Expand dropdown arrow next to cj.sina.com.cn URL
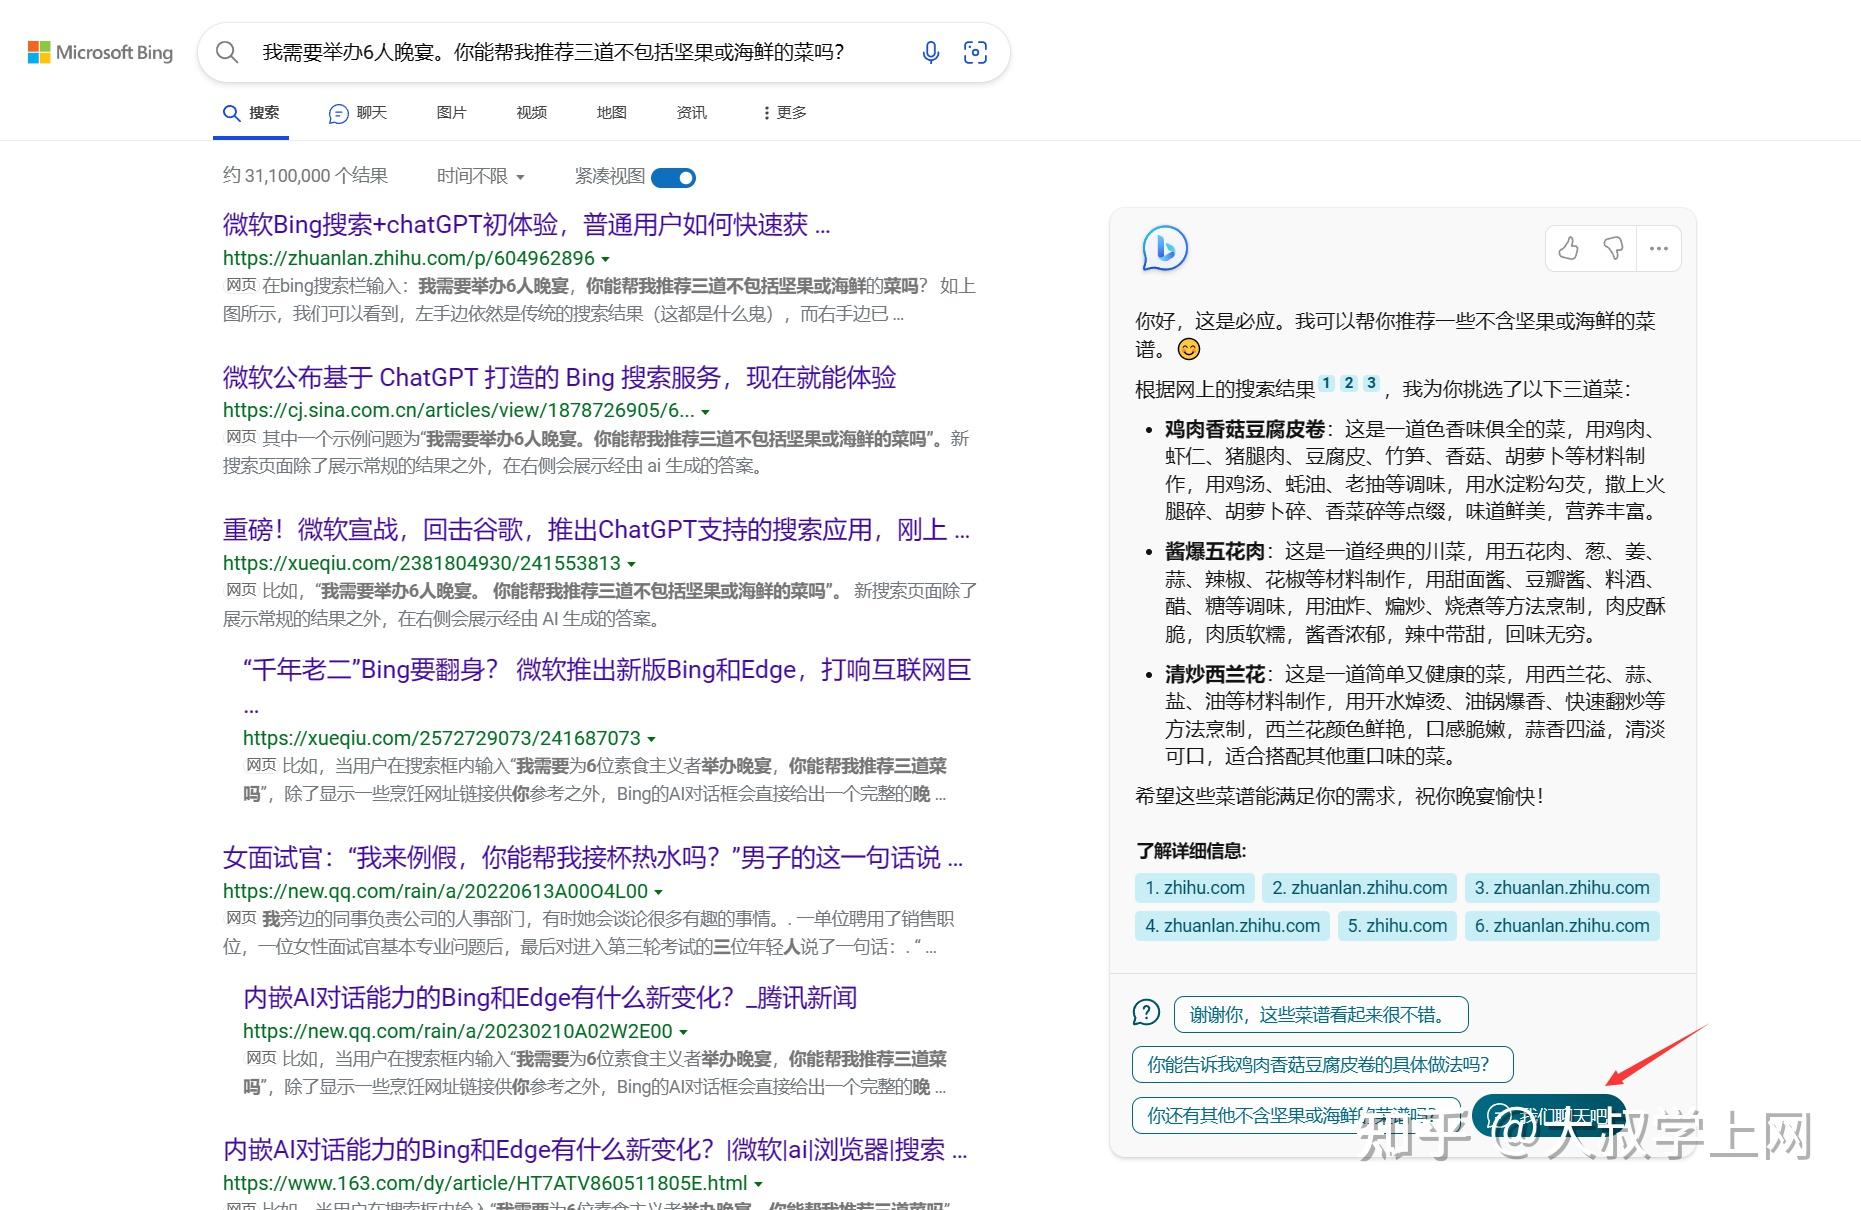This screenshot has height=1210, width=1861. (x=705, y=412)
